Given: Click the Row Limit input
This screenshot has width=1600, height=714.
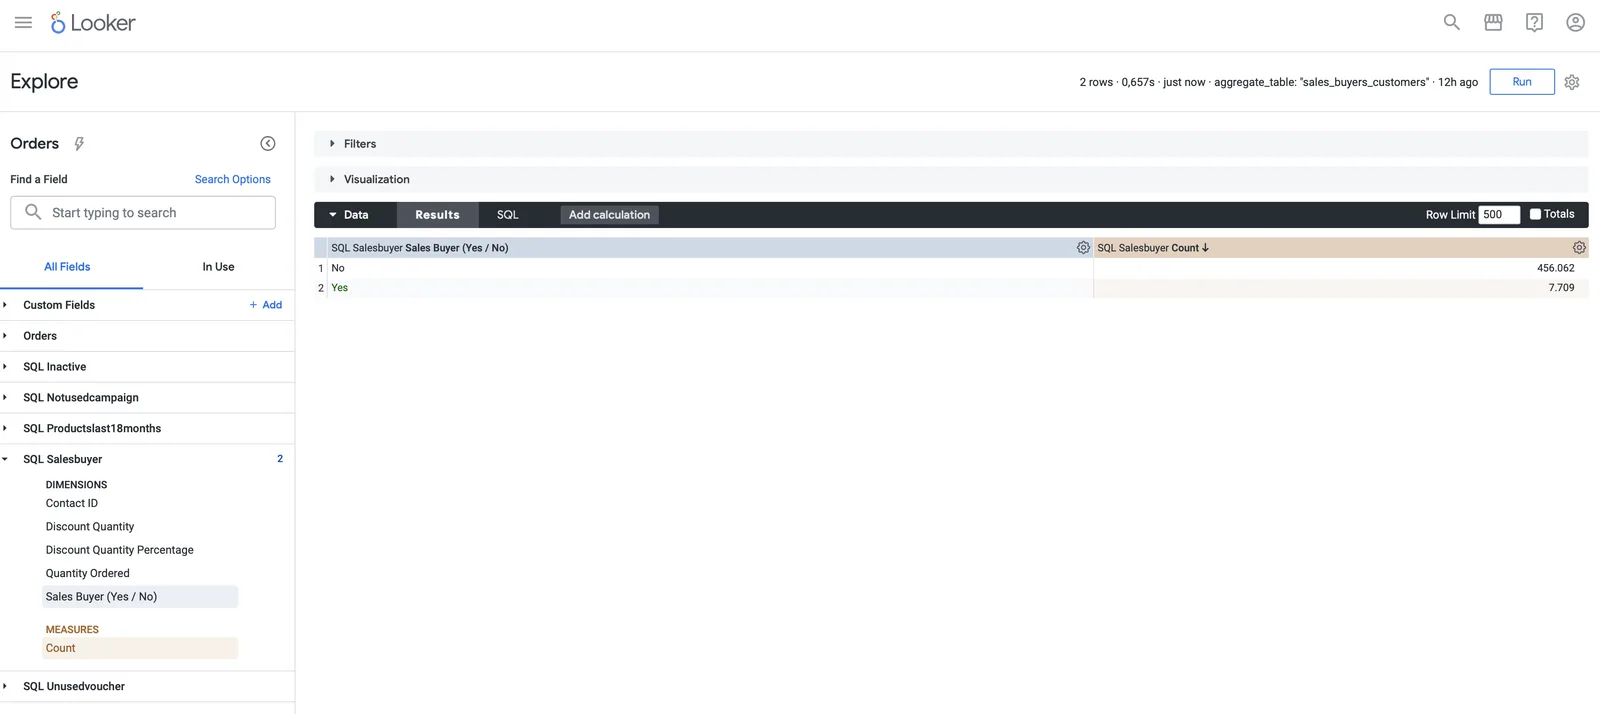Looking at the screenshot, I should click(1499, 215).
